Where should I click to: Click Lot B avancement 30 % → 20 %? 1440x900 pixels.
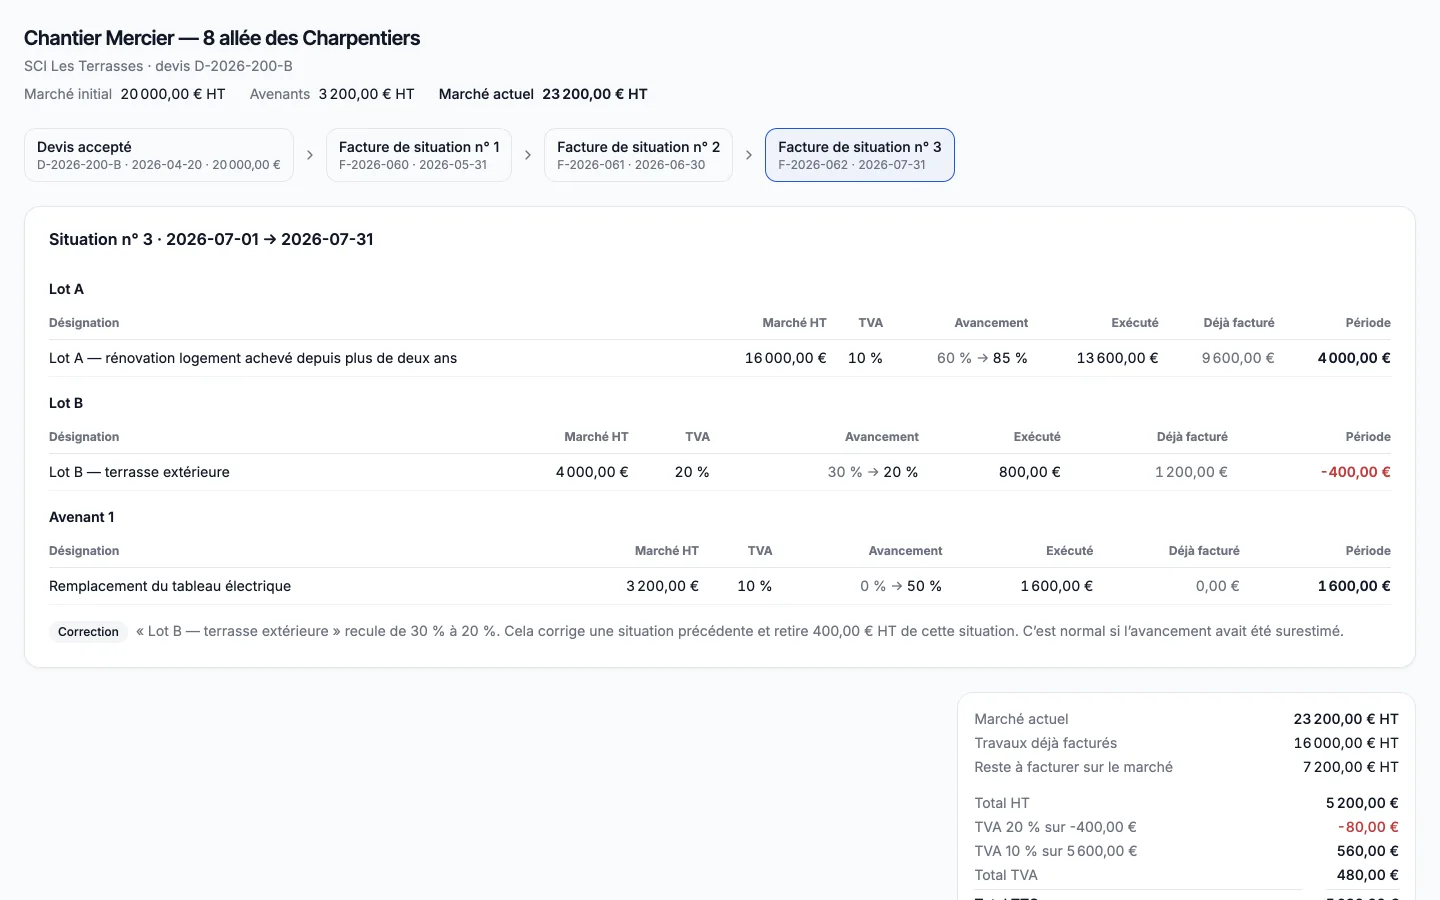(873, 472)
